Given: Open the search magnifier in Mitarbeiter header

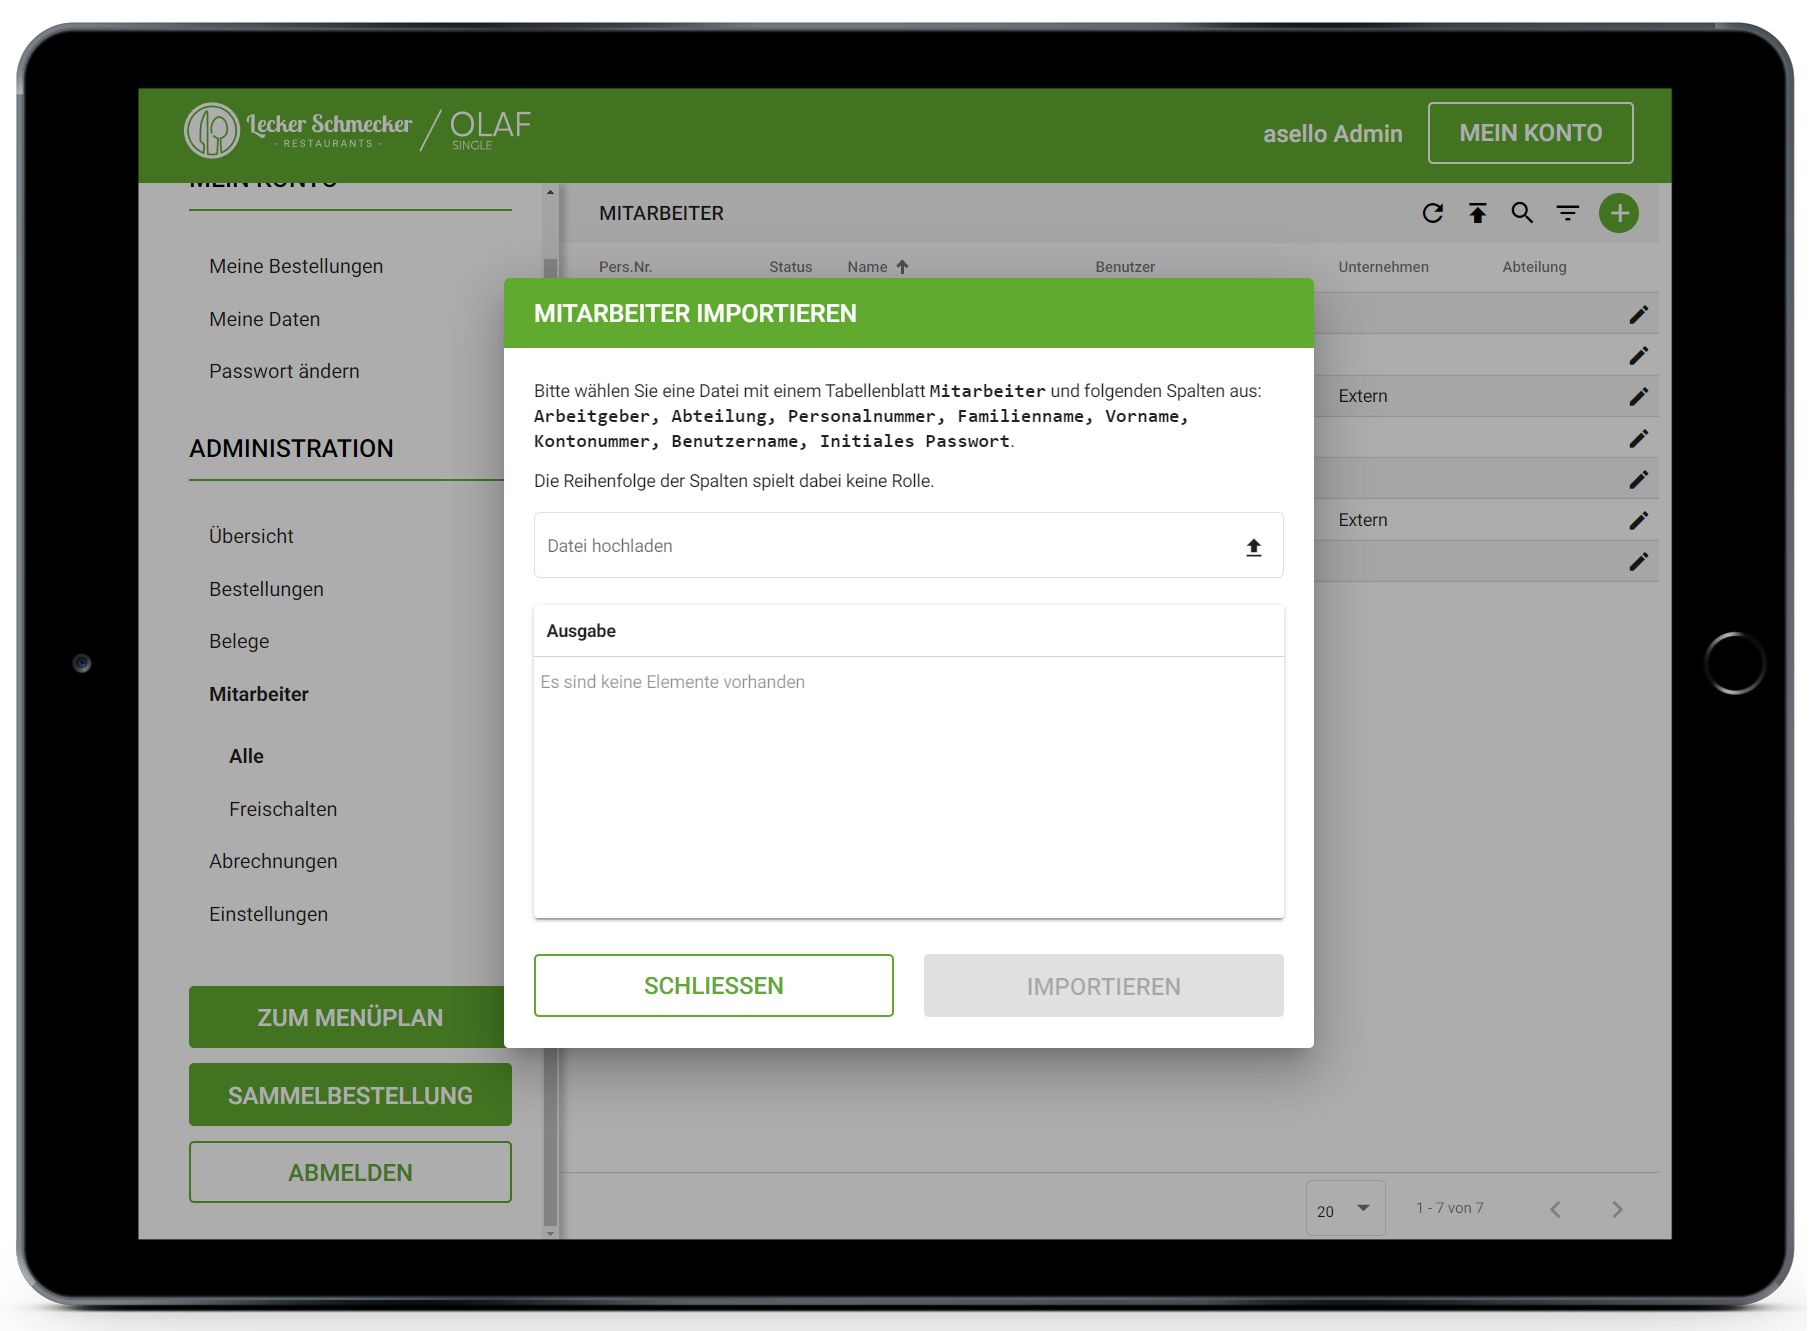Looking at the screenshot, I should click(1521, 213).
